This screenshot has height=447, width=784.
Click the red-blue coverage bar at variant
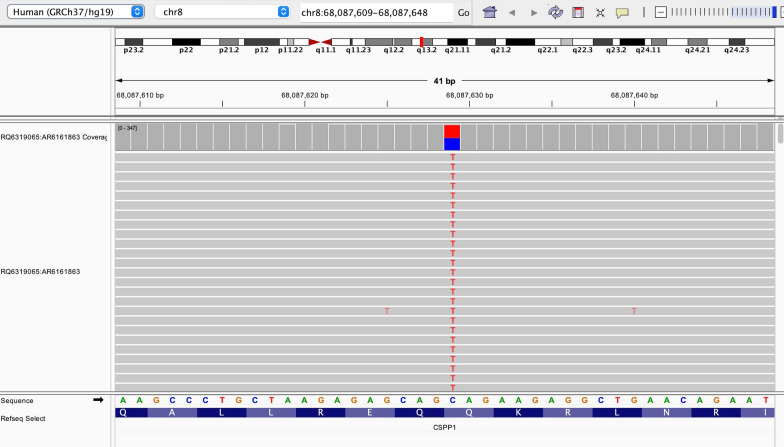[x=452, y=137]
